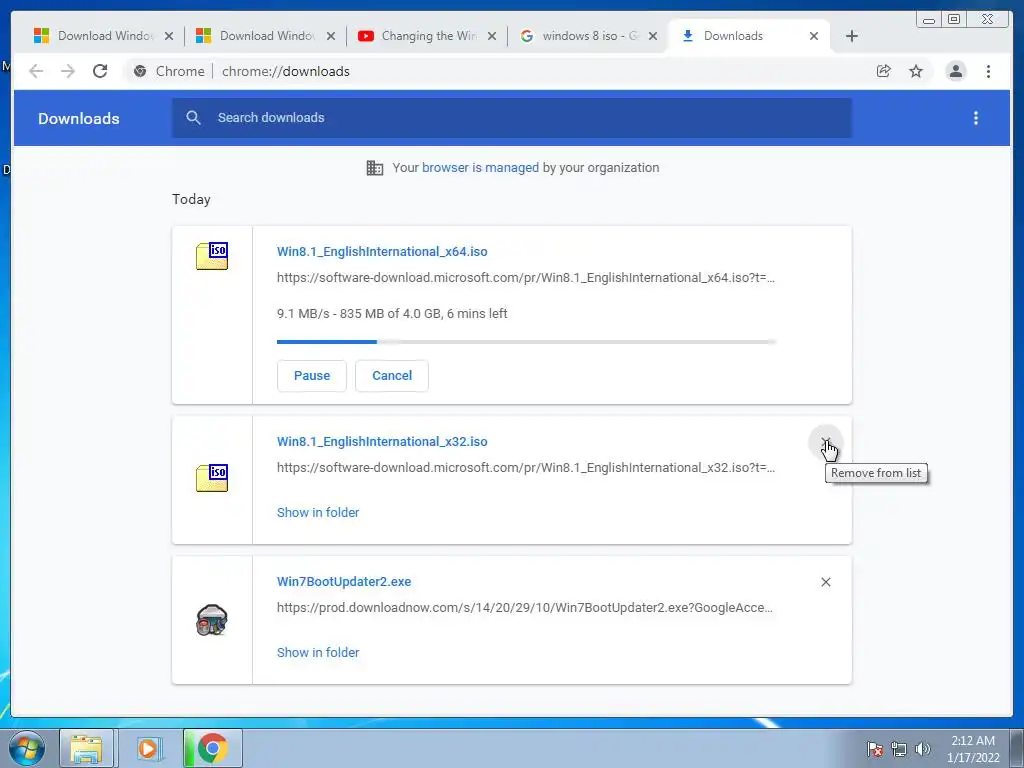Viewport: 1024px width, 768px height.
Task: Close the second Download Windows tab
Action: coord(331,36)
